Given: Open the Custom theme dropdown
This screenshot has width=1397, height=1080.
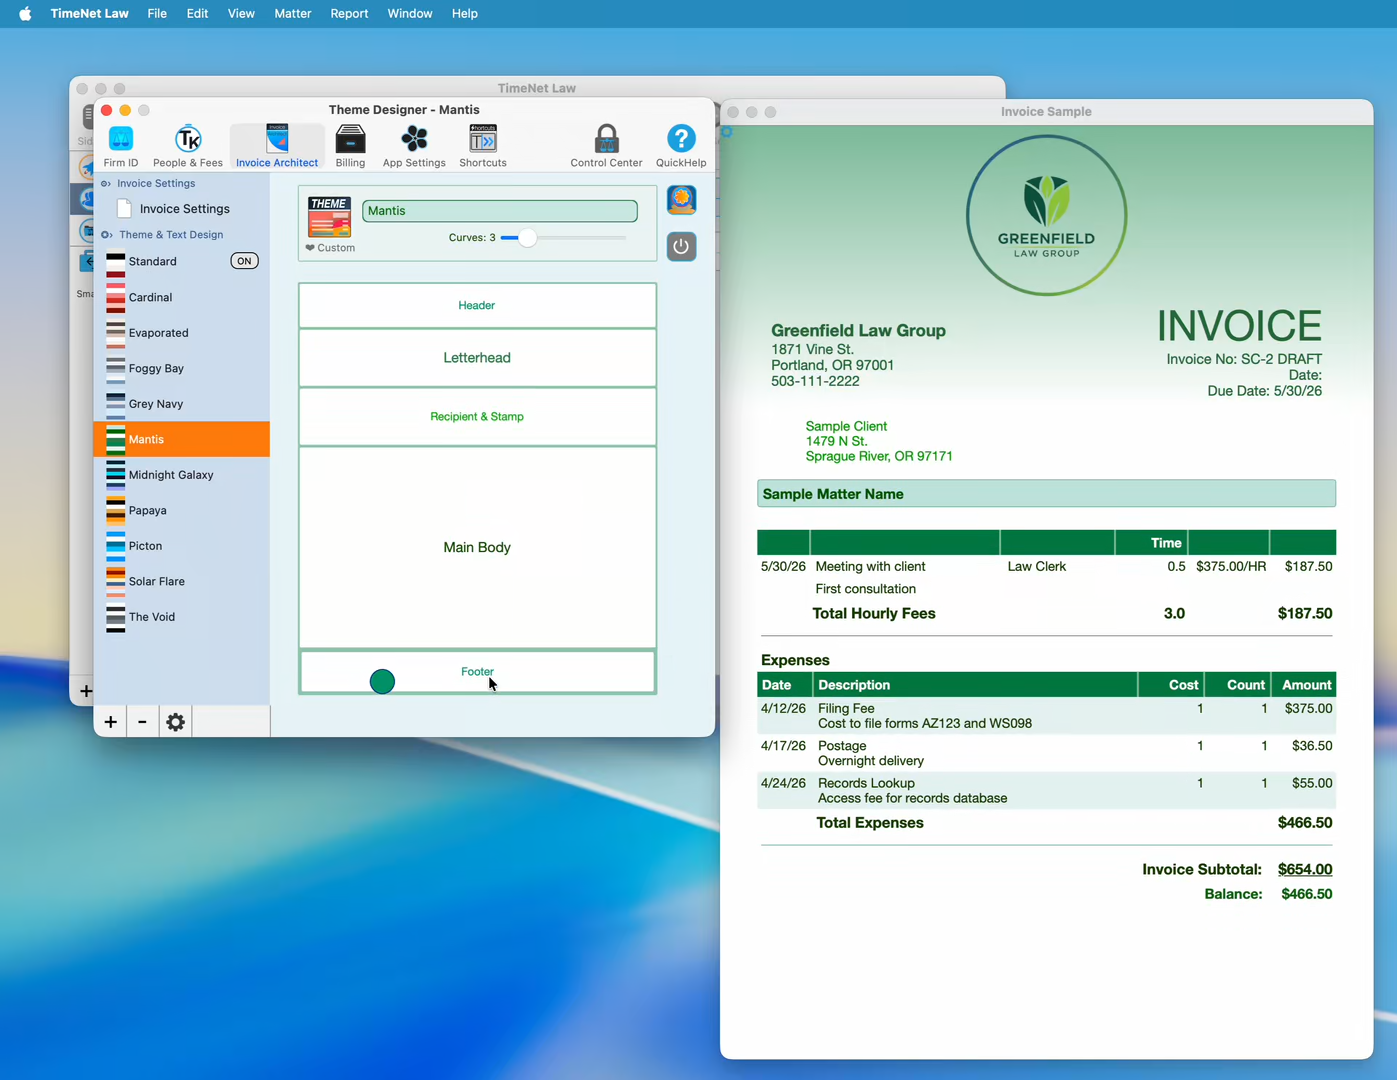Looking at the screenshot, I should click(330, 248).
